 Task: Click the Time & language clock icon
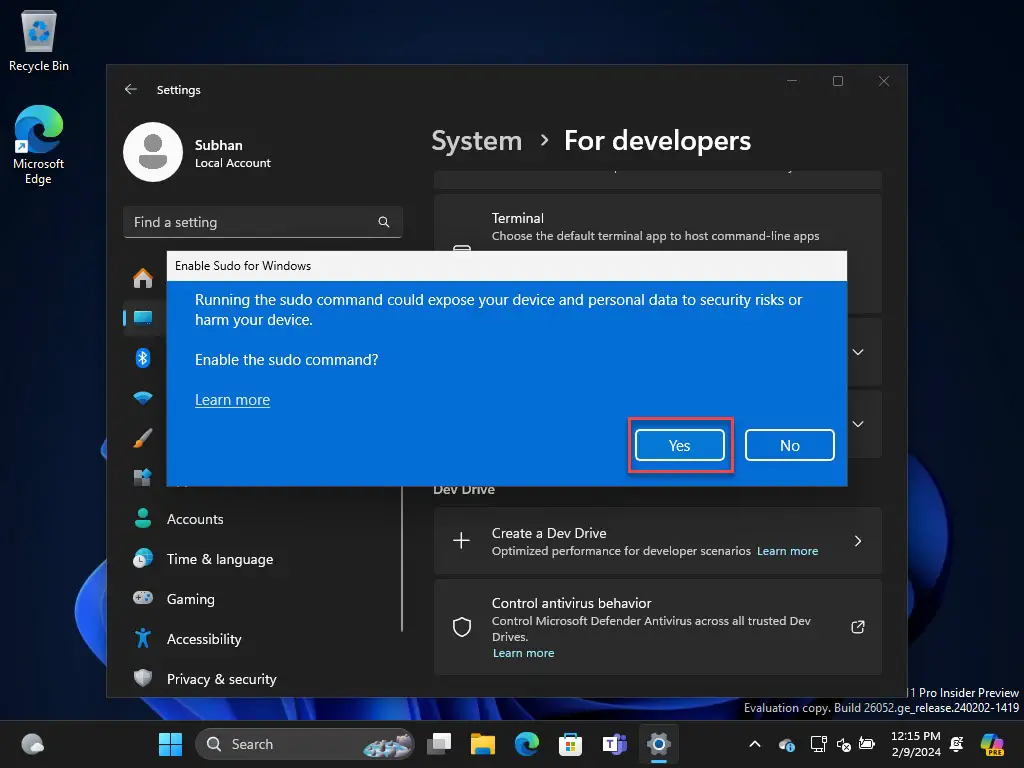pos(142,558)
